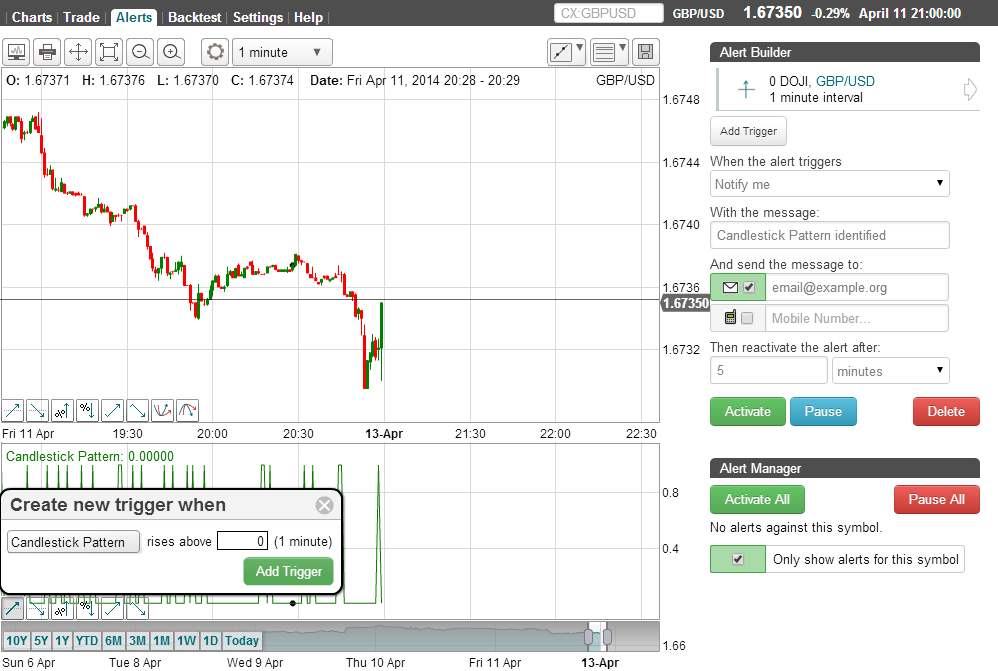Expand the drawing tool dropdown arrow
This screenshot has width=998, height=671.
579,48
